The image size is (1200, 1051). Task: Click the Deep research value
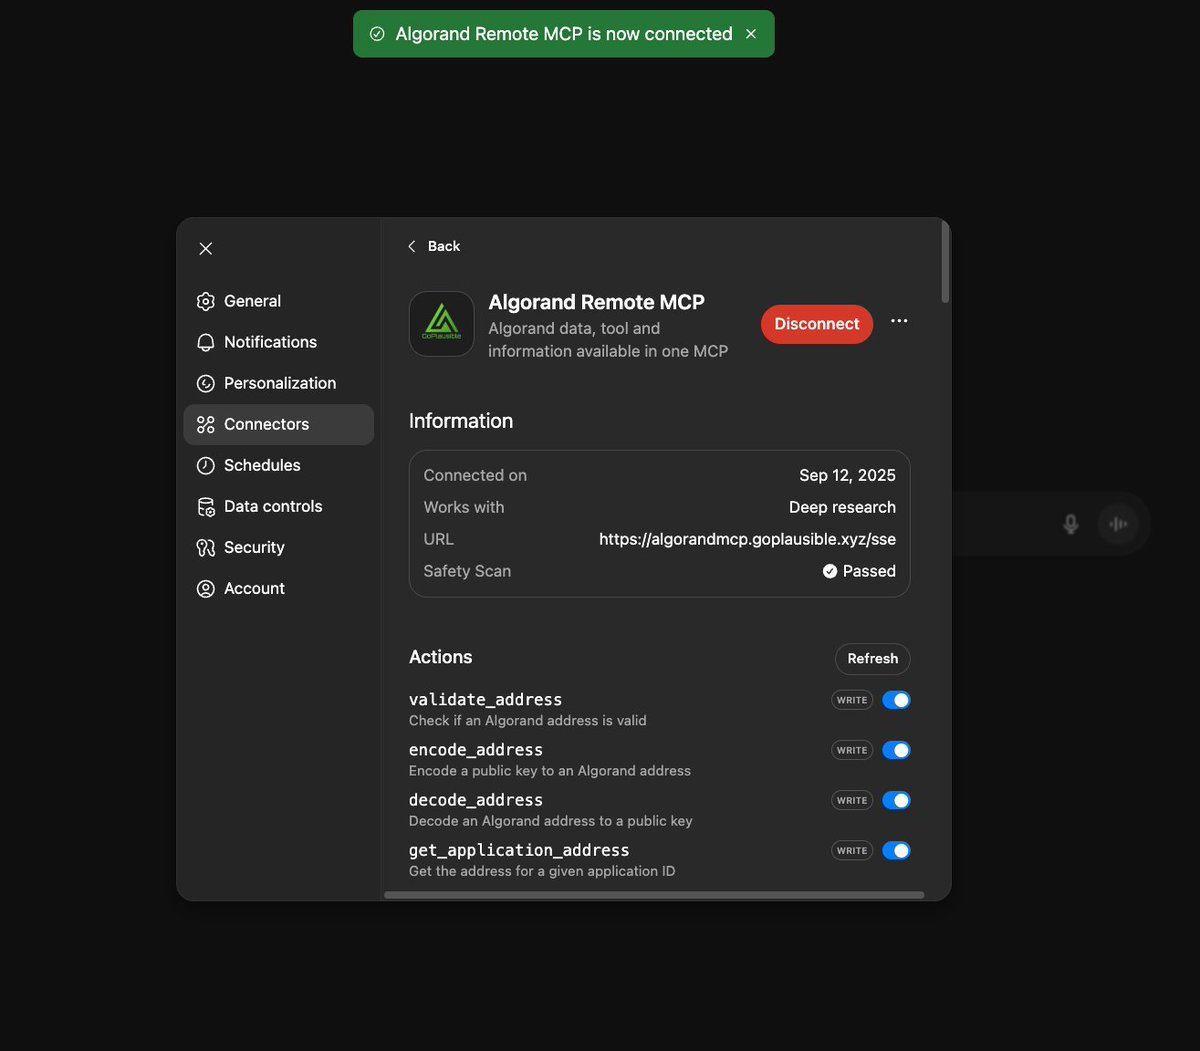[x=842, y=507]
